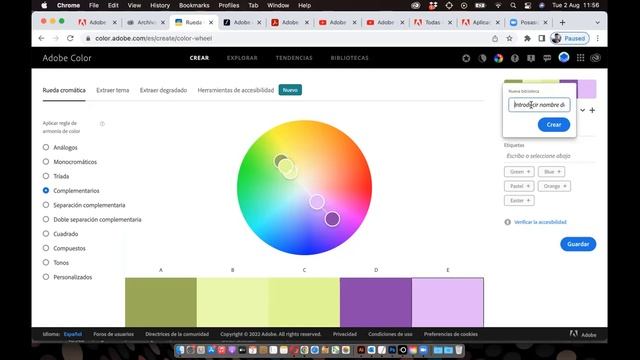
Task: Open the Chrome three-dot menu
Action: 598,38
